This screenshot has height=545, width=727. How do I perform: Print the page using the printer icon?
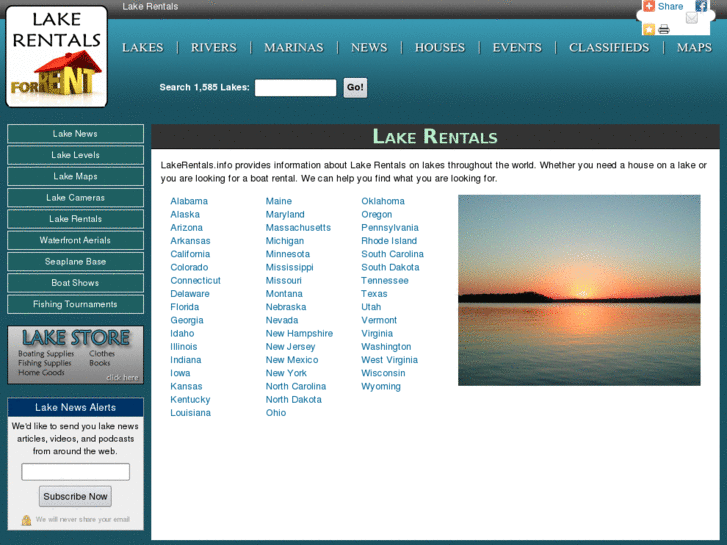click(663, 29)
